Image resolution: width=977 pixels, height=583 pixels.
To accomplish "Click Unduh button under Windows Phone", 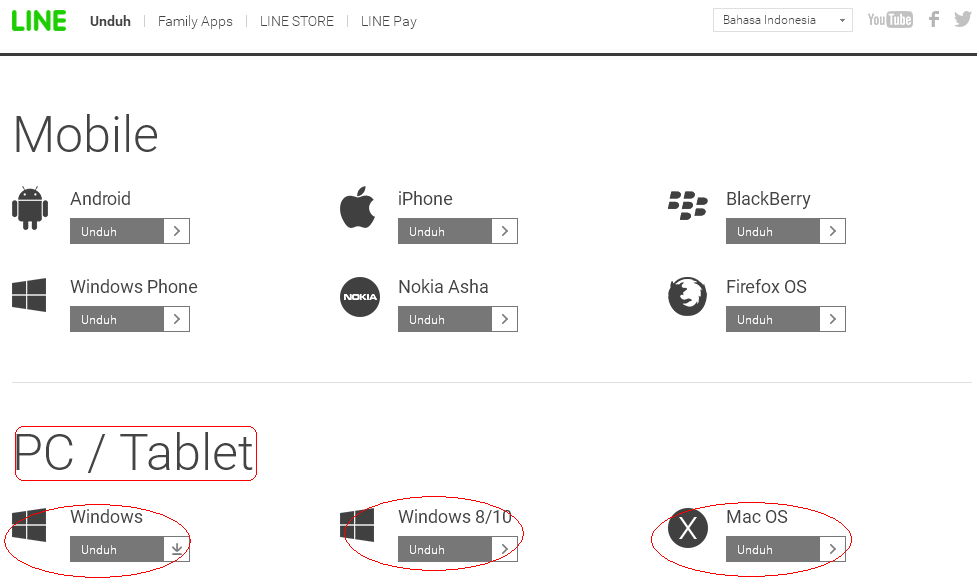I will click(117, 319).
